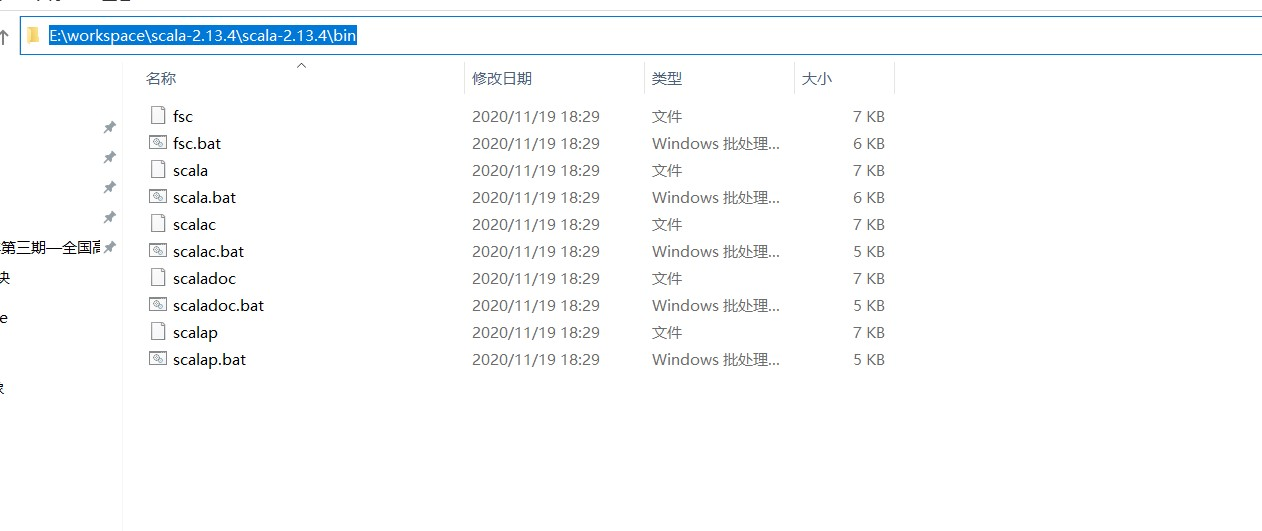Click the 7 KB size of scalac
This screenshot has width=1262, height=531.
869,224
